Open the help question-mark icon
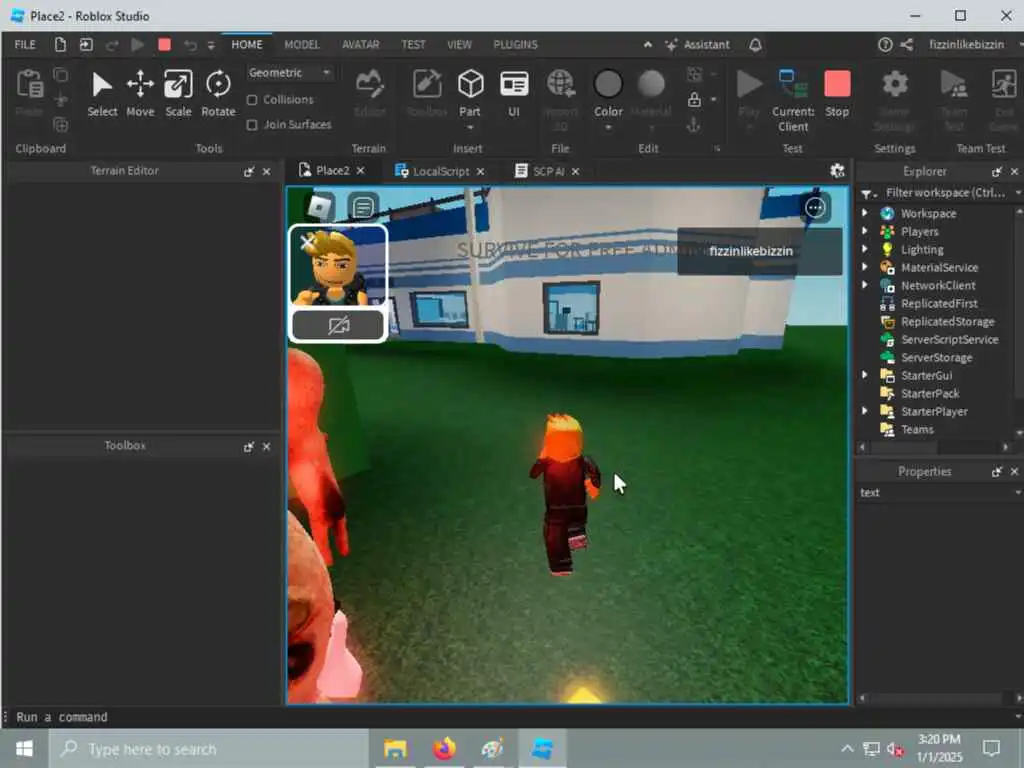The image size is (1024, 768). (x=885, y=44)
